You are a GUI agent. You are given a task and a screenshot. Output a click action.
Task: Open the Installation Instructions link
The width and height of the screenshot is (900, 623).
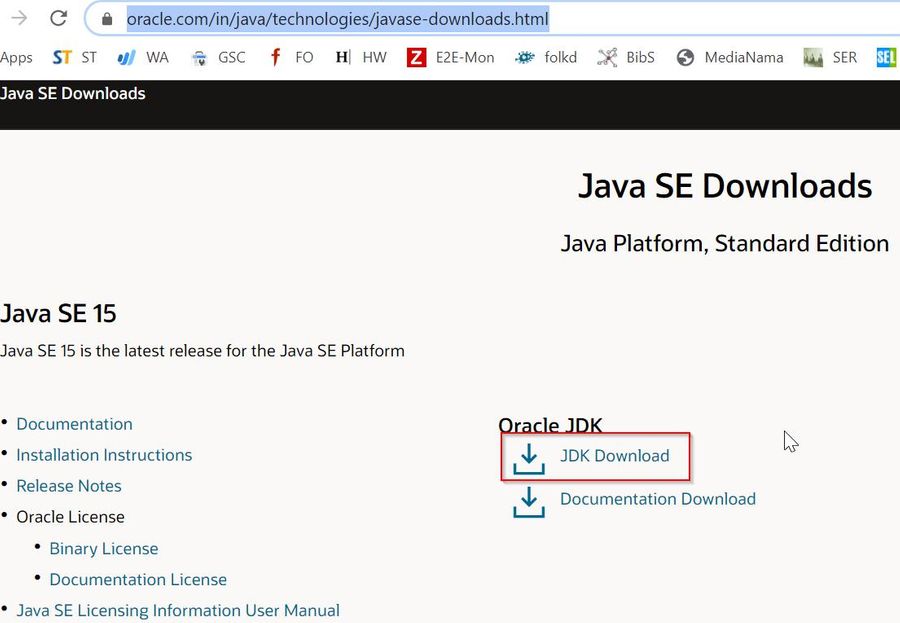(x=104, y=455)
